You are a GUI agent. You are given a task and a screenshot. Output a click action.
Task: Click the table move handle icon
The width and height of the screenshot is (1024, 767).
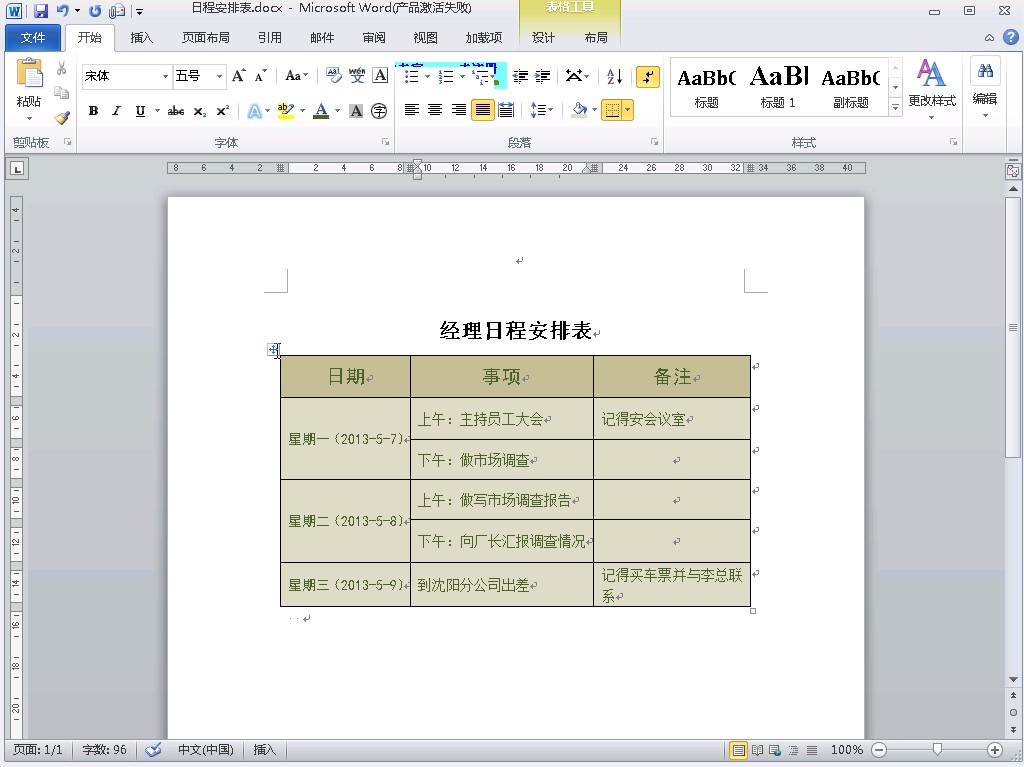[273, 349]
